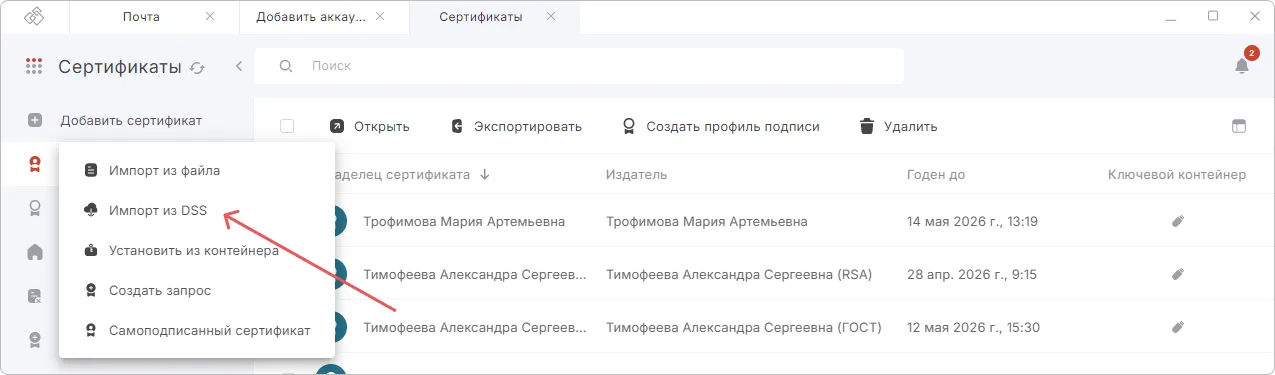
Task: Sort by certificate owner arrow
Action: [485, 174]
